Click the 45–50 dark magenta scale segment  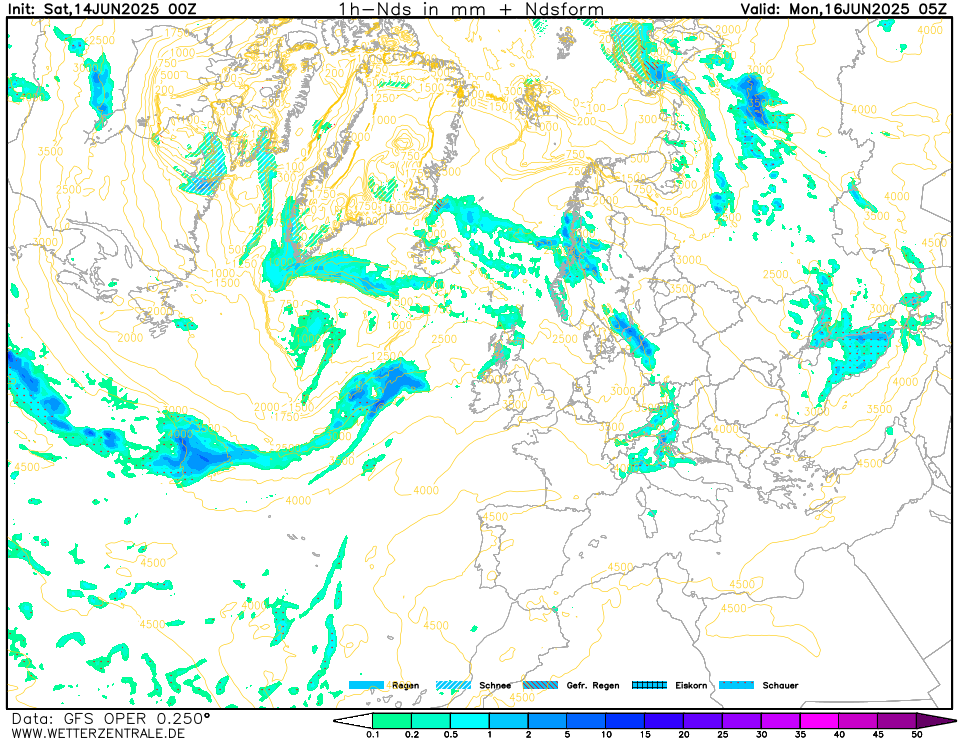pos(897,721)
